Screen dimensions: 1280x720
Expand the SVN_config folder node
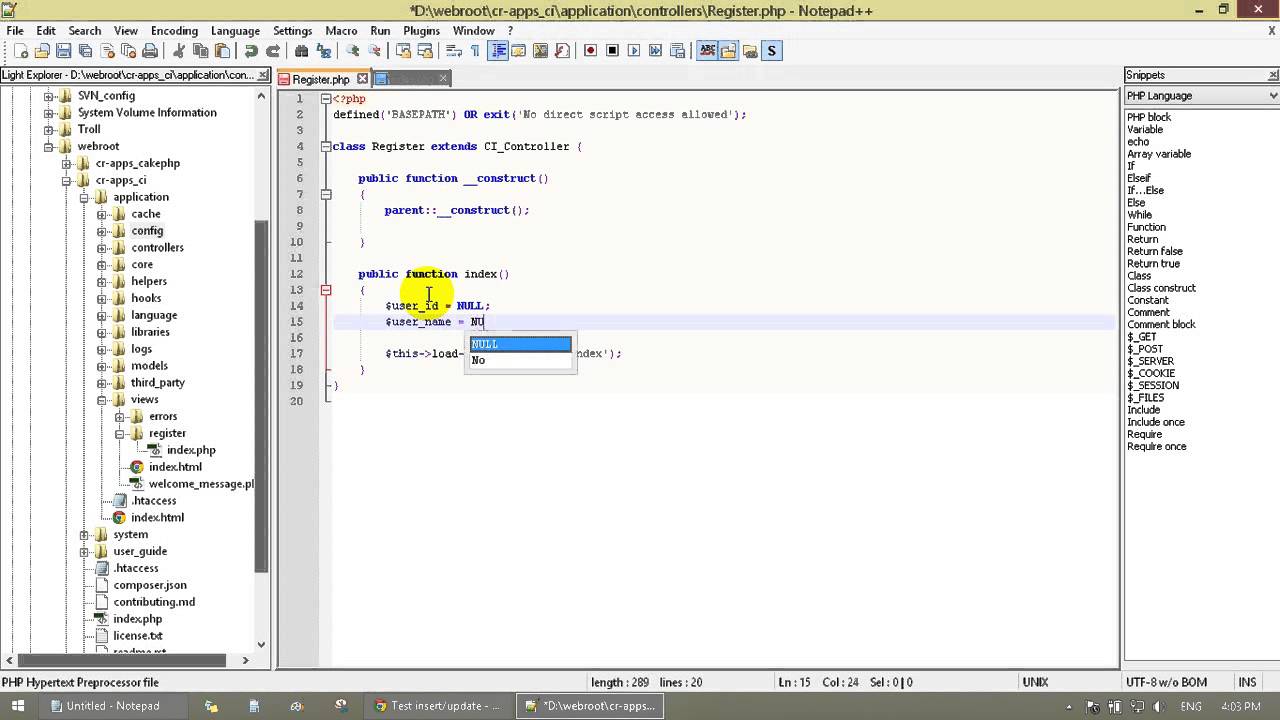tap(48, 96)
